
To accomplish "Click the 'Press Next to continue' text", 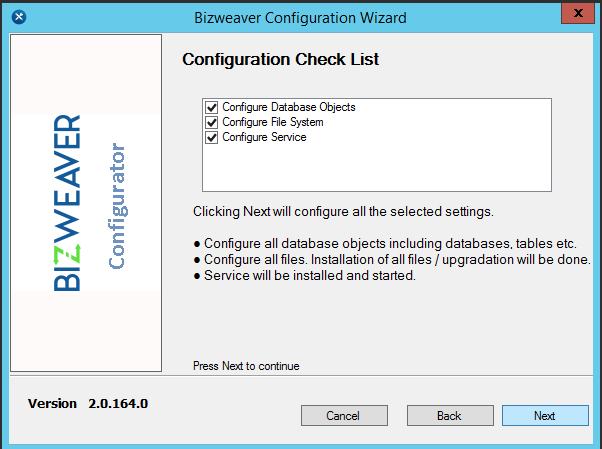I will [246, 366].
